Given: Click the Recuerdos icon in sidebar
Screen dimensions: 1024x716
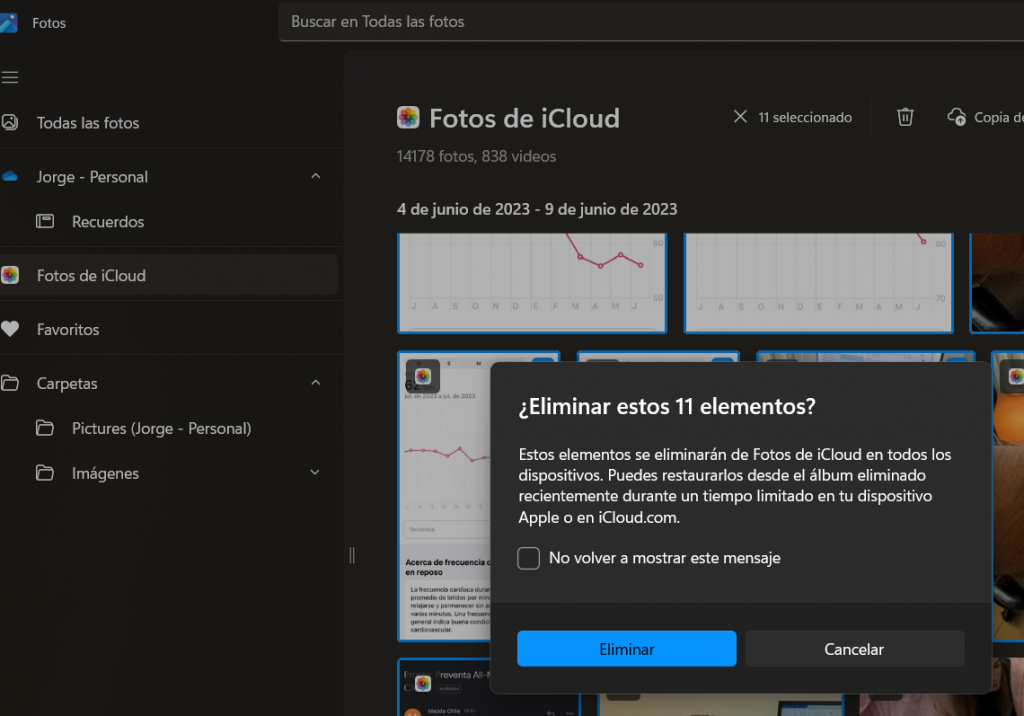Looking at the screenshot, I should tap(45, 222).
